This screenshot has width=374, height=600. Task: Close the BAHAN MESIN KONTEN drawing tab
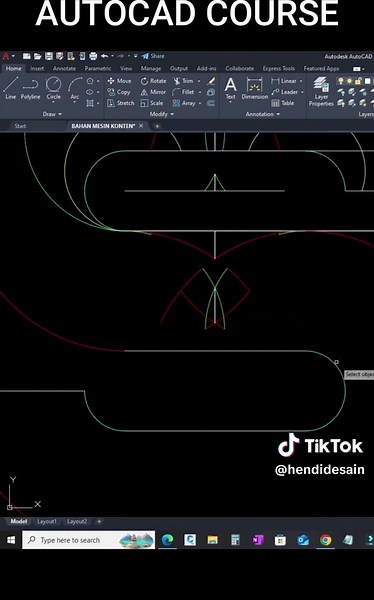pos(141,126)
